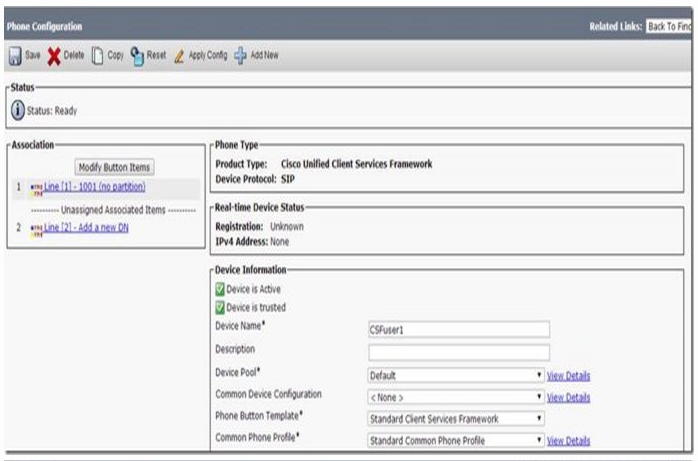
Task: Click the Reset toolbar label
Action: pyautogui.click(x=156, y=55)
